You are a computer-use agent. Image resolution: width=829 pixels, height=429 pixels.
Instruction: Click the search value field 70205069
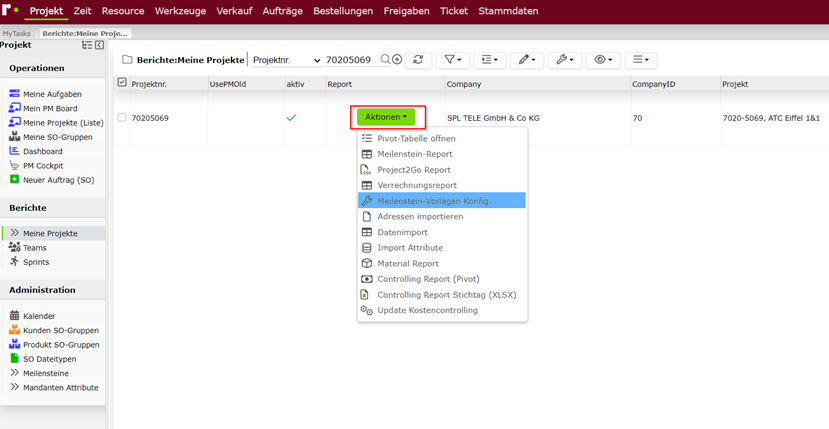tap(351, 60)
